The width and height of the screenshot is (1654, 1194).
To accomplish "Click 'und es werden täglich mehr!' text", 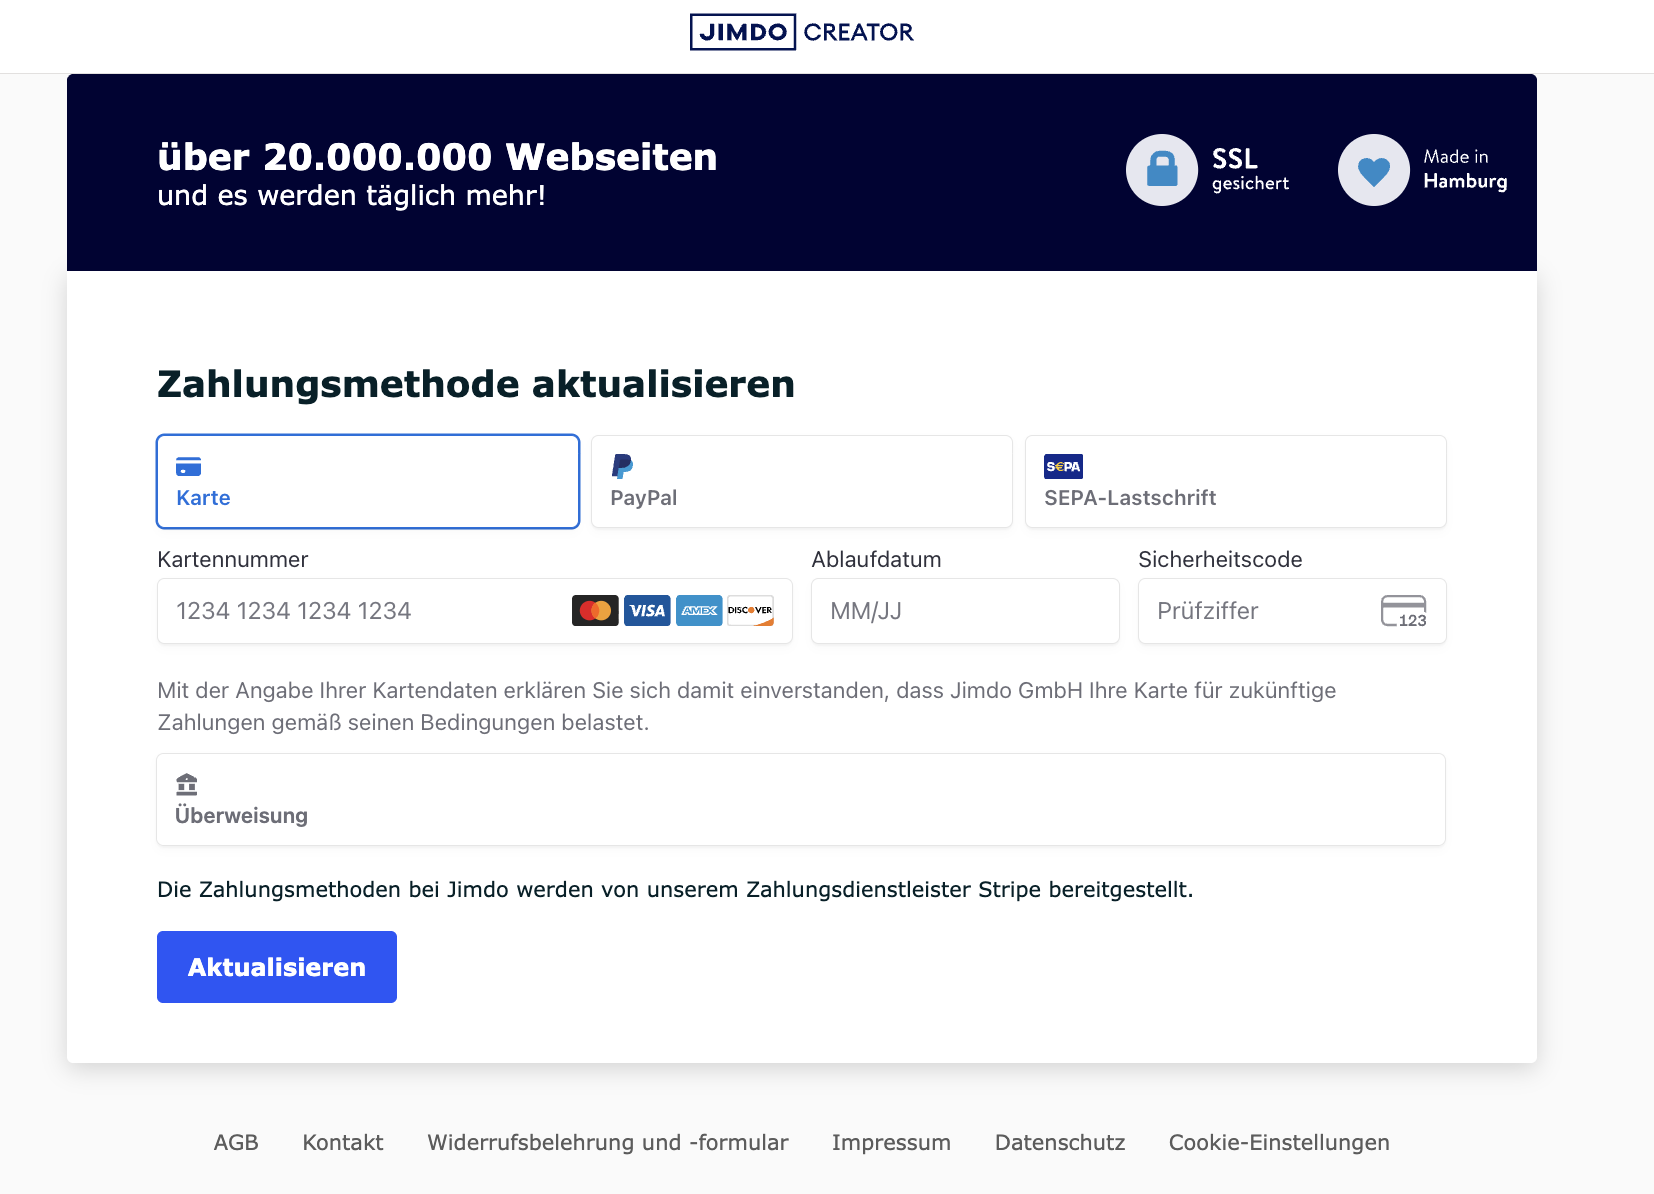I will (x=351, y=196).
